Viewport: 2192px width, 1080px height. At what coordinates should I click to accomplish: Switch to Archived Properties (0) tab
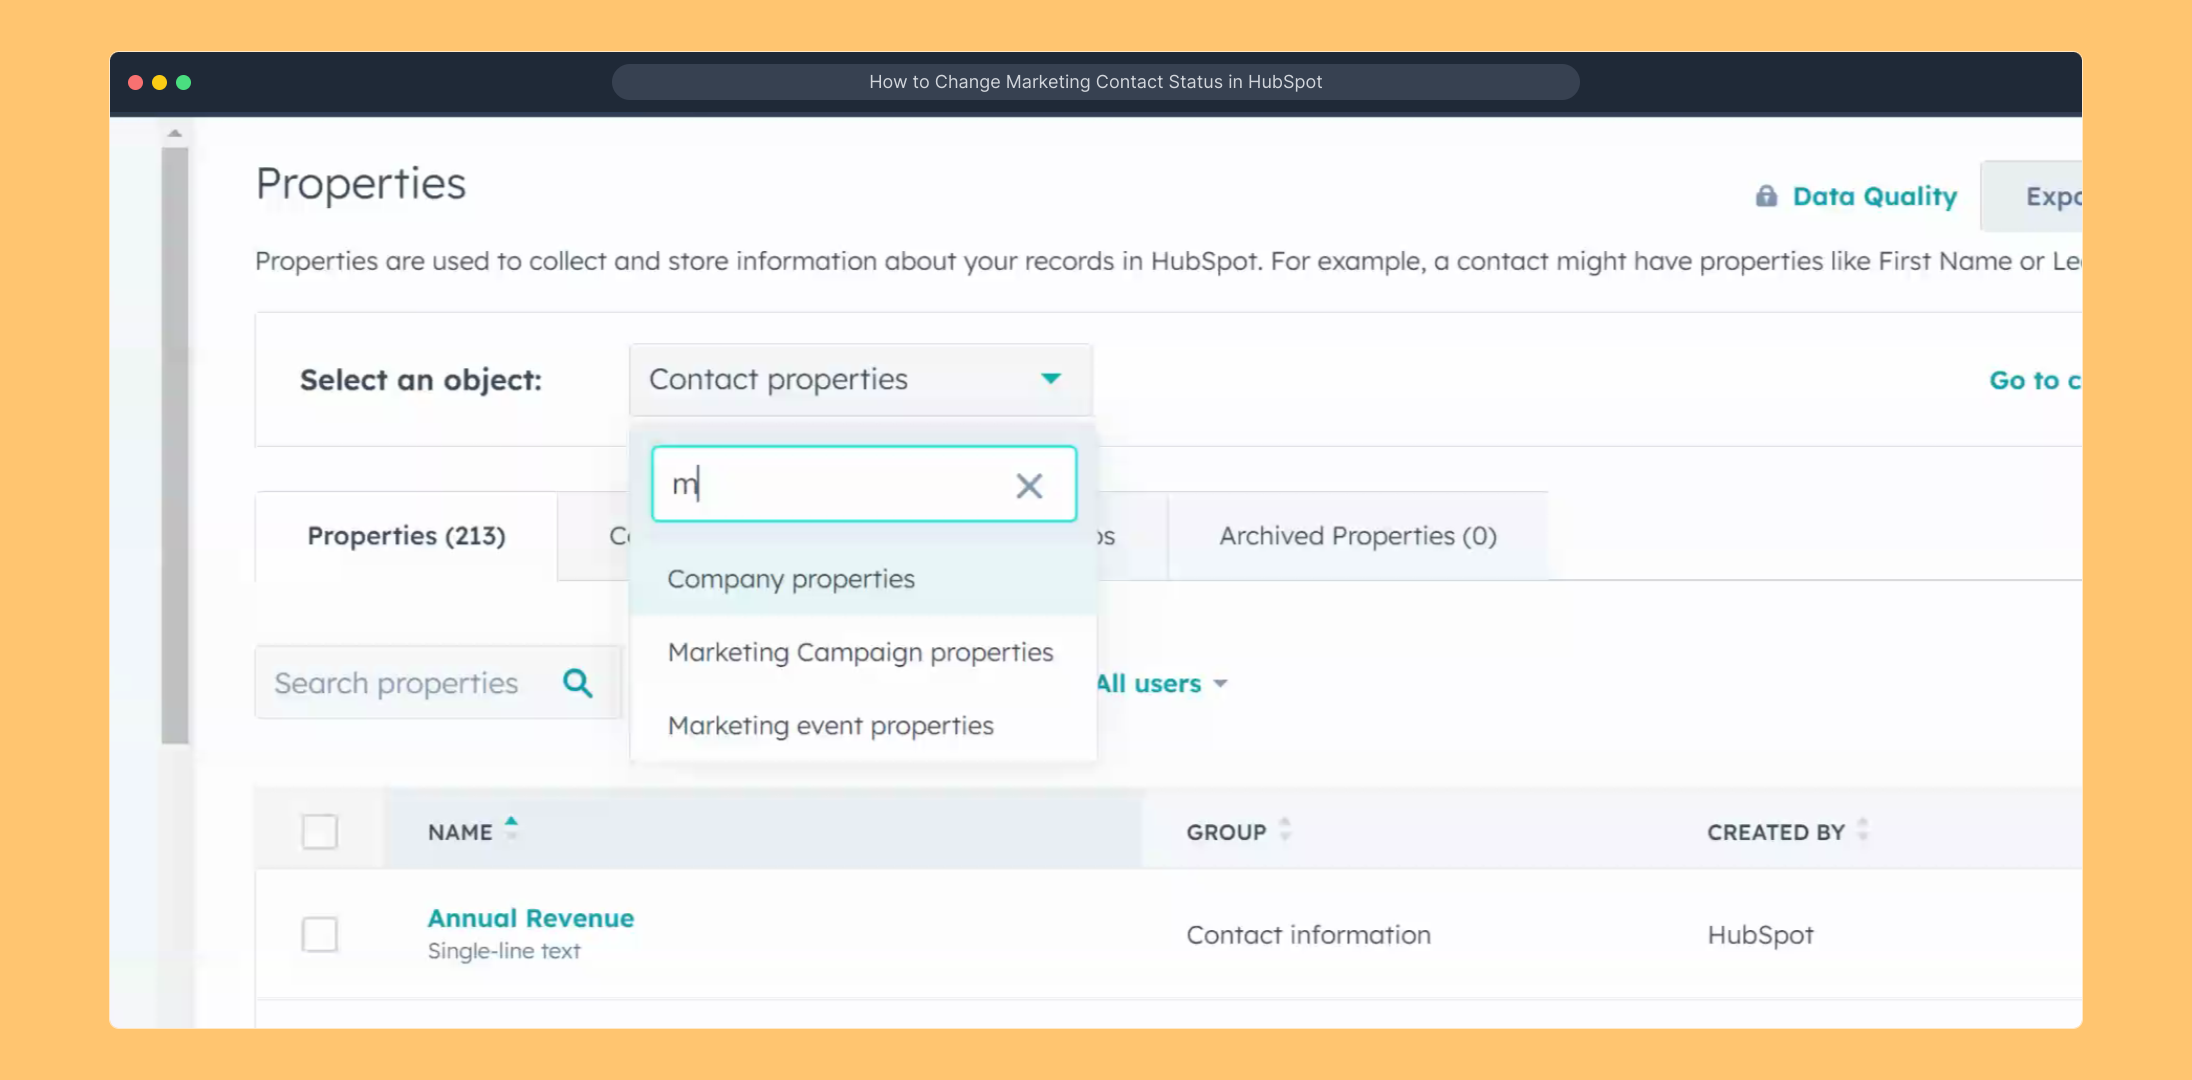[1357, 536]
